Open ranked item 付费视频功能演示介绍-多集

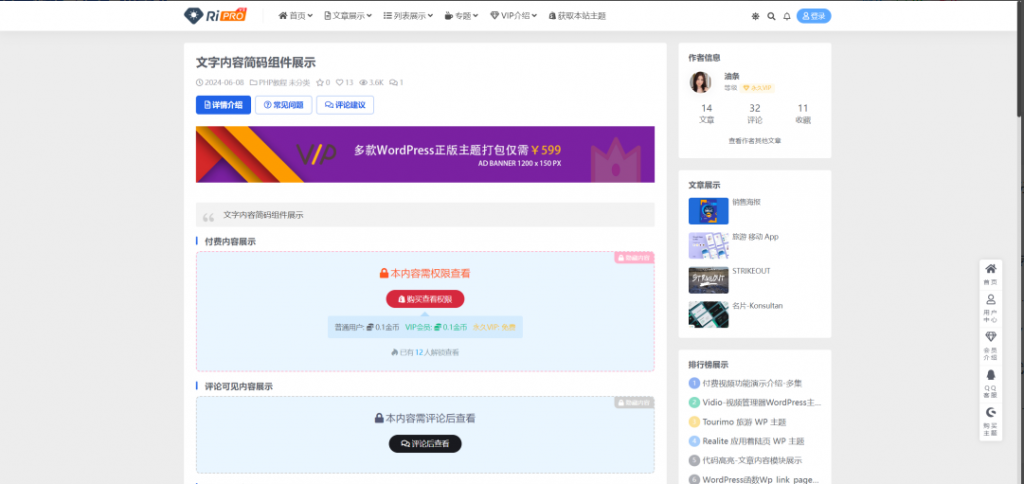[752, 383]
